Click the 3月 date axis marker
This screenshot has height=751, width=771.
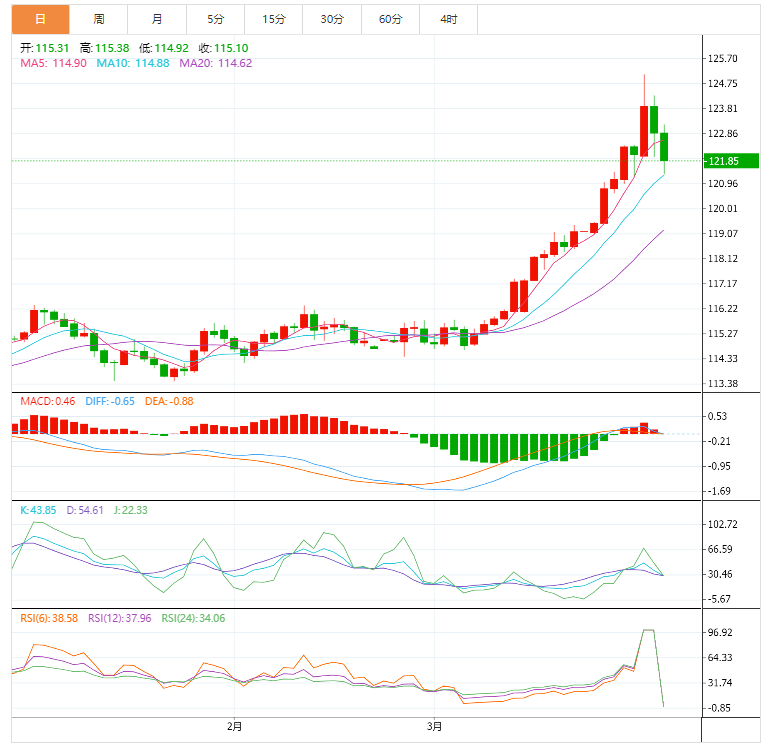click(434, 726)
